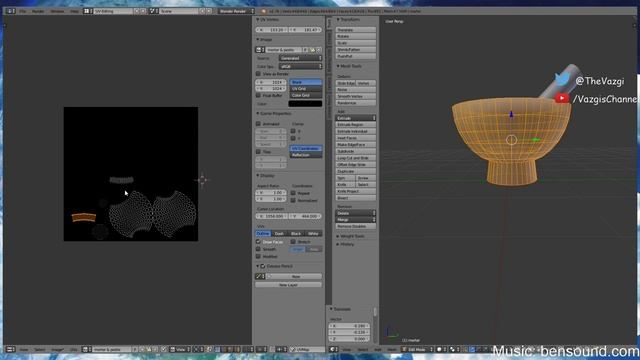640x360 pixels.
Task: Open the Window menu in top bar
Action: [57, 11]
